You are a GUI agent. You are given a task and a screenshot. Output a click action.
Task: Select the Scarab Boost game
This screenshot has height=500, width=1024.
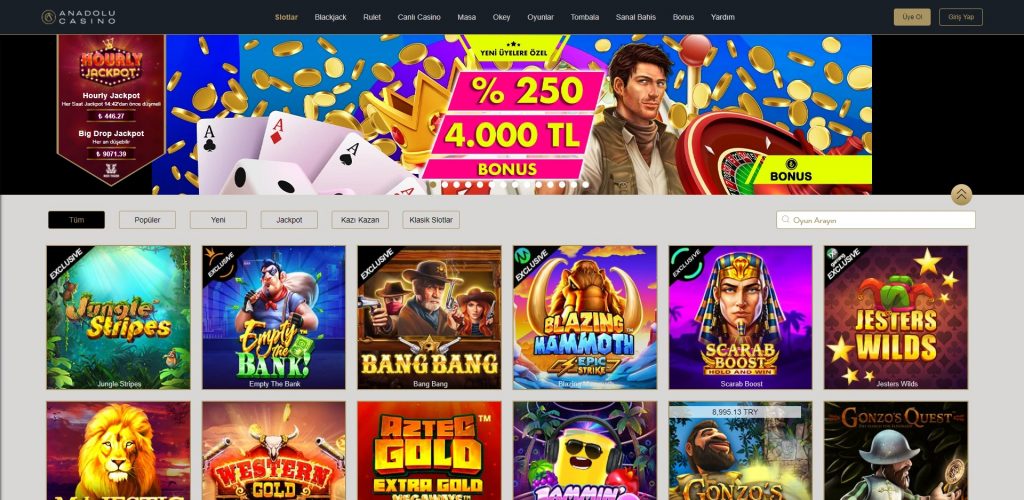coord(741,317)
